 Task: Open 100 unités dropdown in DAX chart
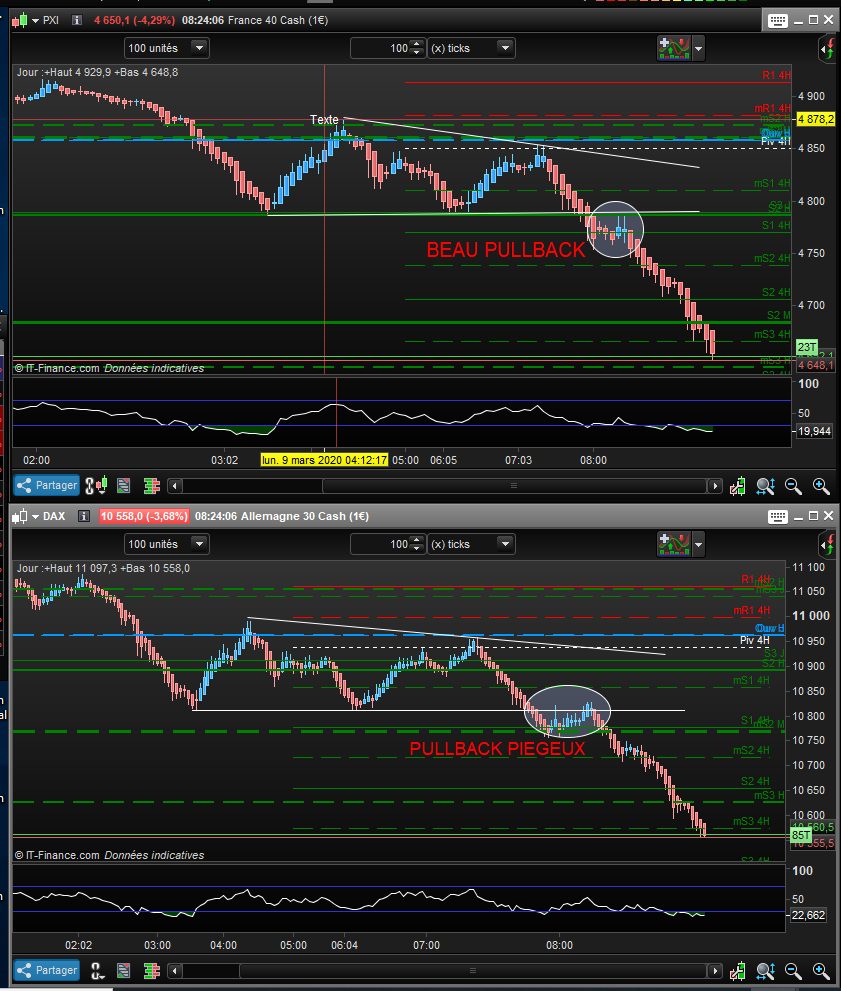tap(167, 544)
